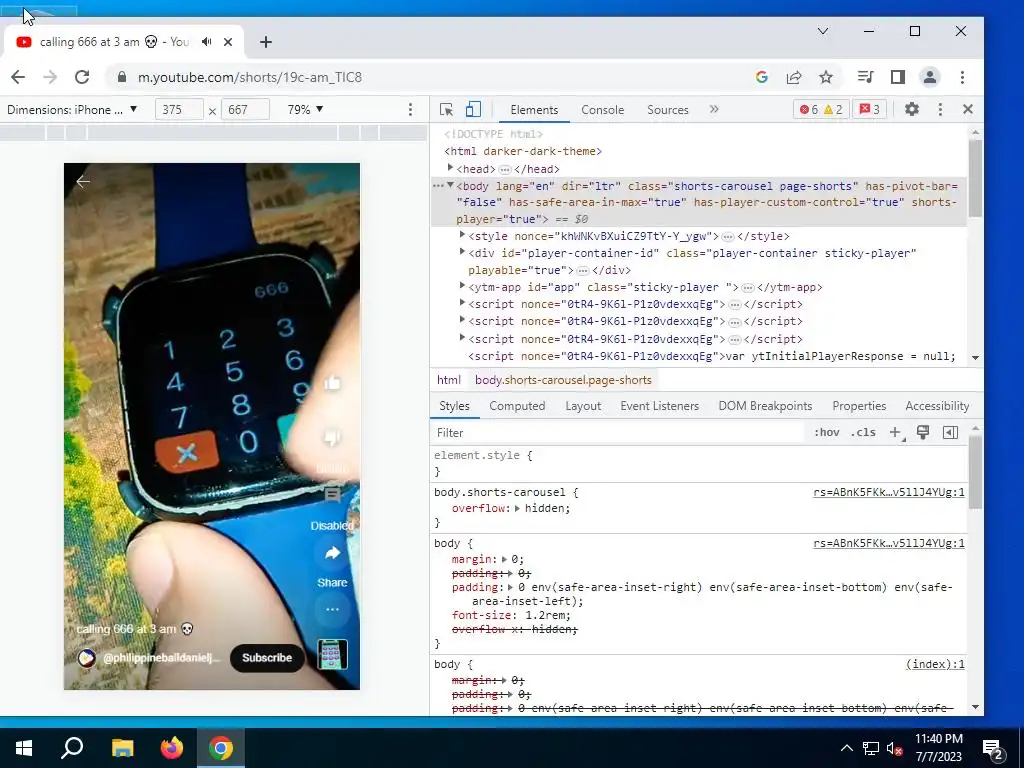Open the channel avatar
The height and width of the screenshot is (768, 1024).
click(87, 658)
